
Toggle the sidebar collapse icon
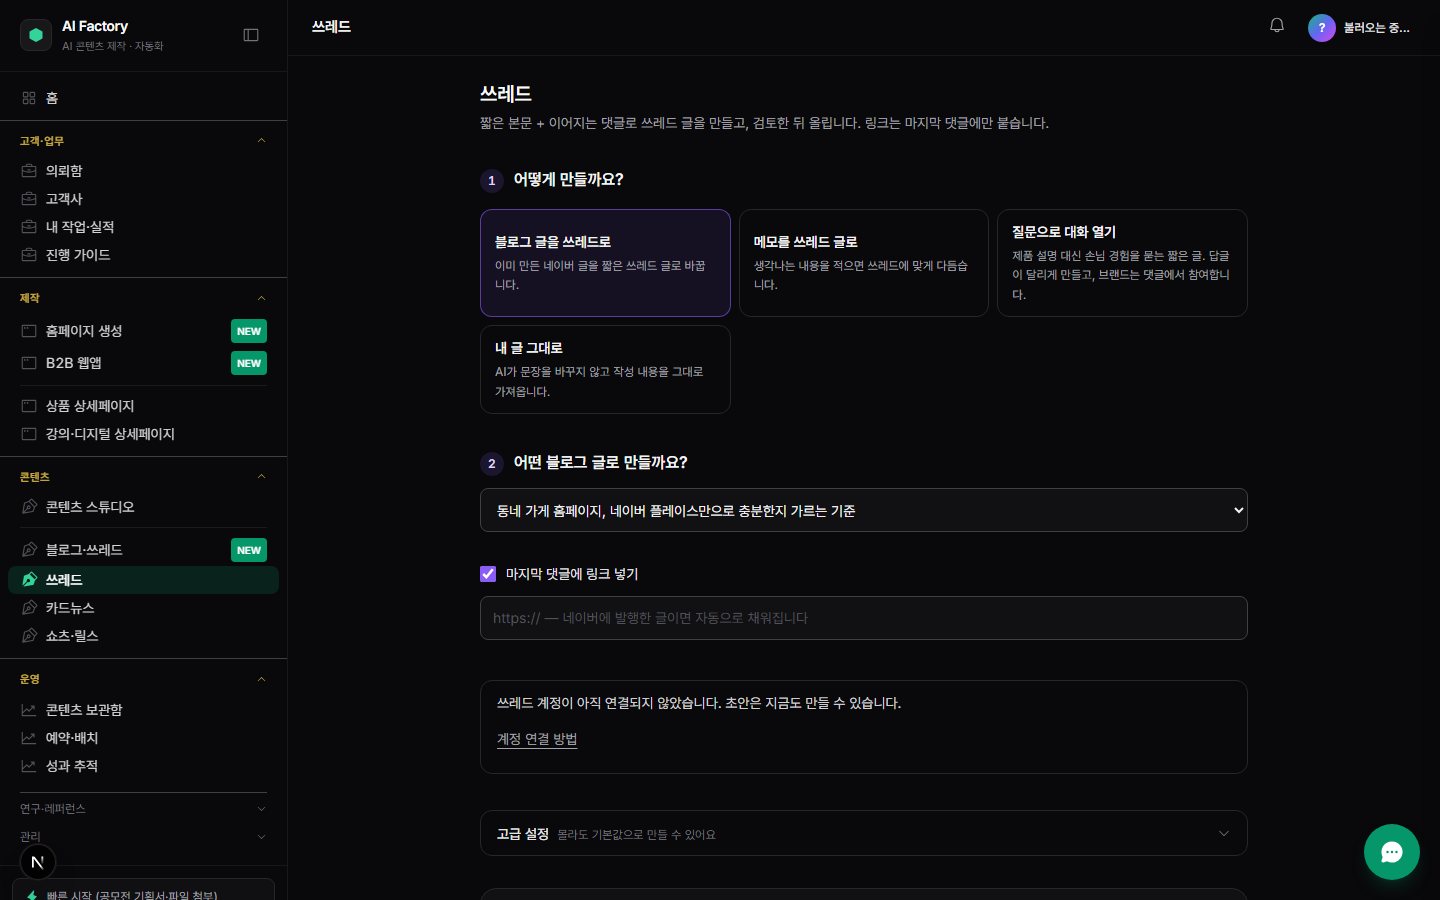(x=251, y=35)
